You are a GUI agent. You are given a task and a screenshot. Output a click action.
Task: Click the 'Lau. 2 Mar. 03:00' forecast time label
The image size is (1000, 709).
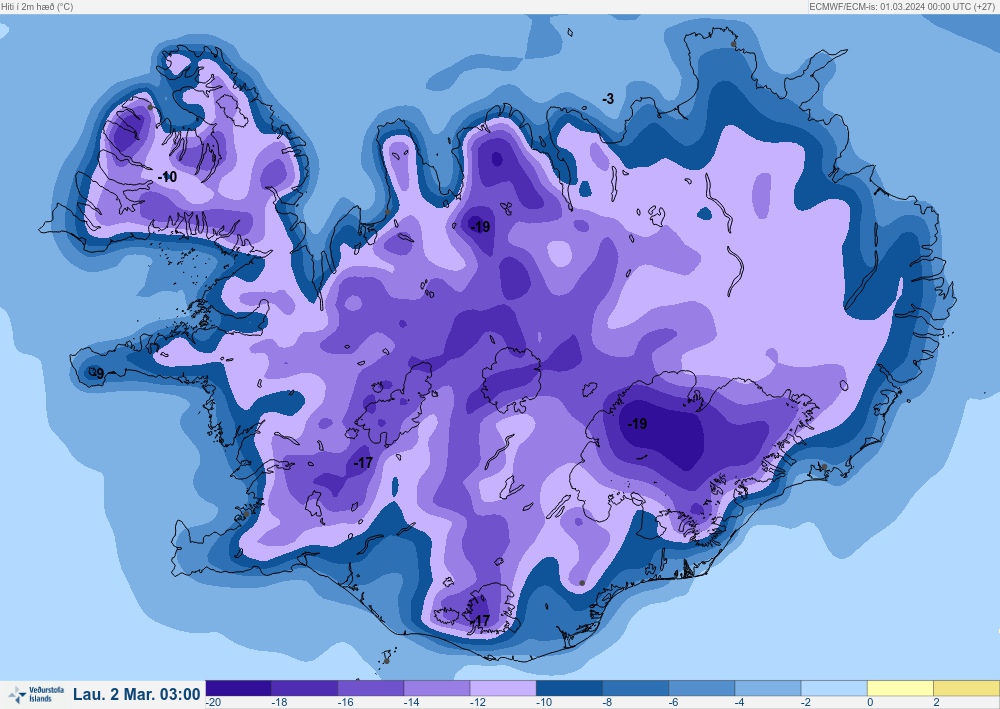[136, 694]
